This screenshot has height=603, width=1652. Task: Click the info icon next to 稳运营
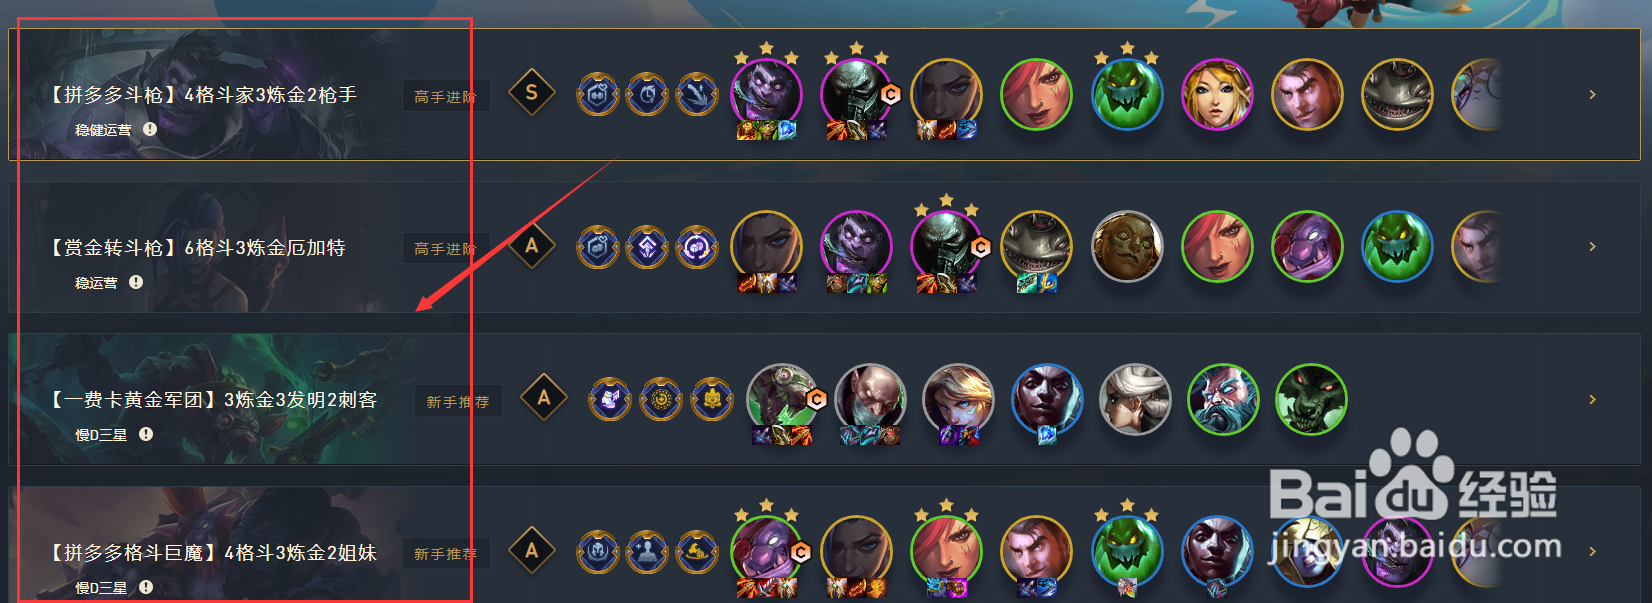(x=136, y=282)
